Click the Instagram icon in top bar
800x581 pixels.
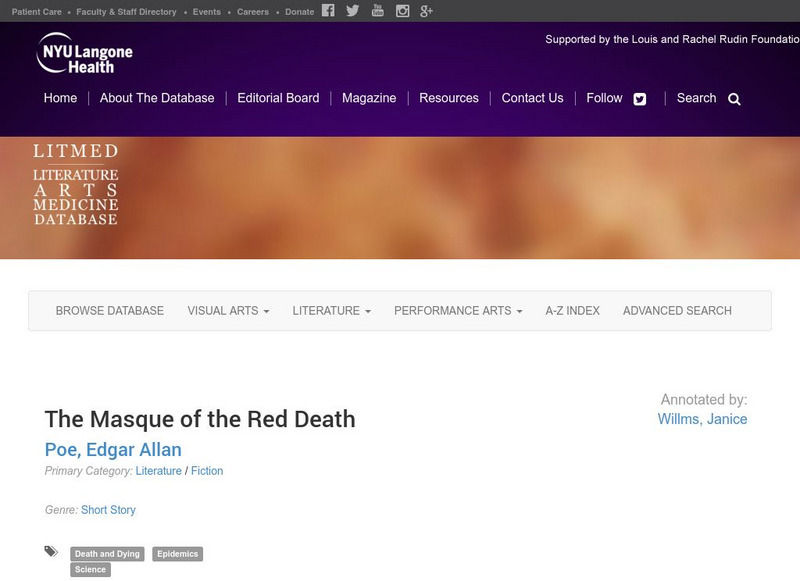pos(402,11)
